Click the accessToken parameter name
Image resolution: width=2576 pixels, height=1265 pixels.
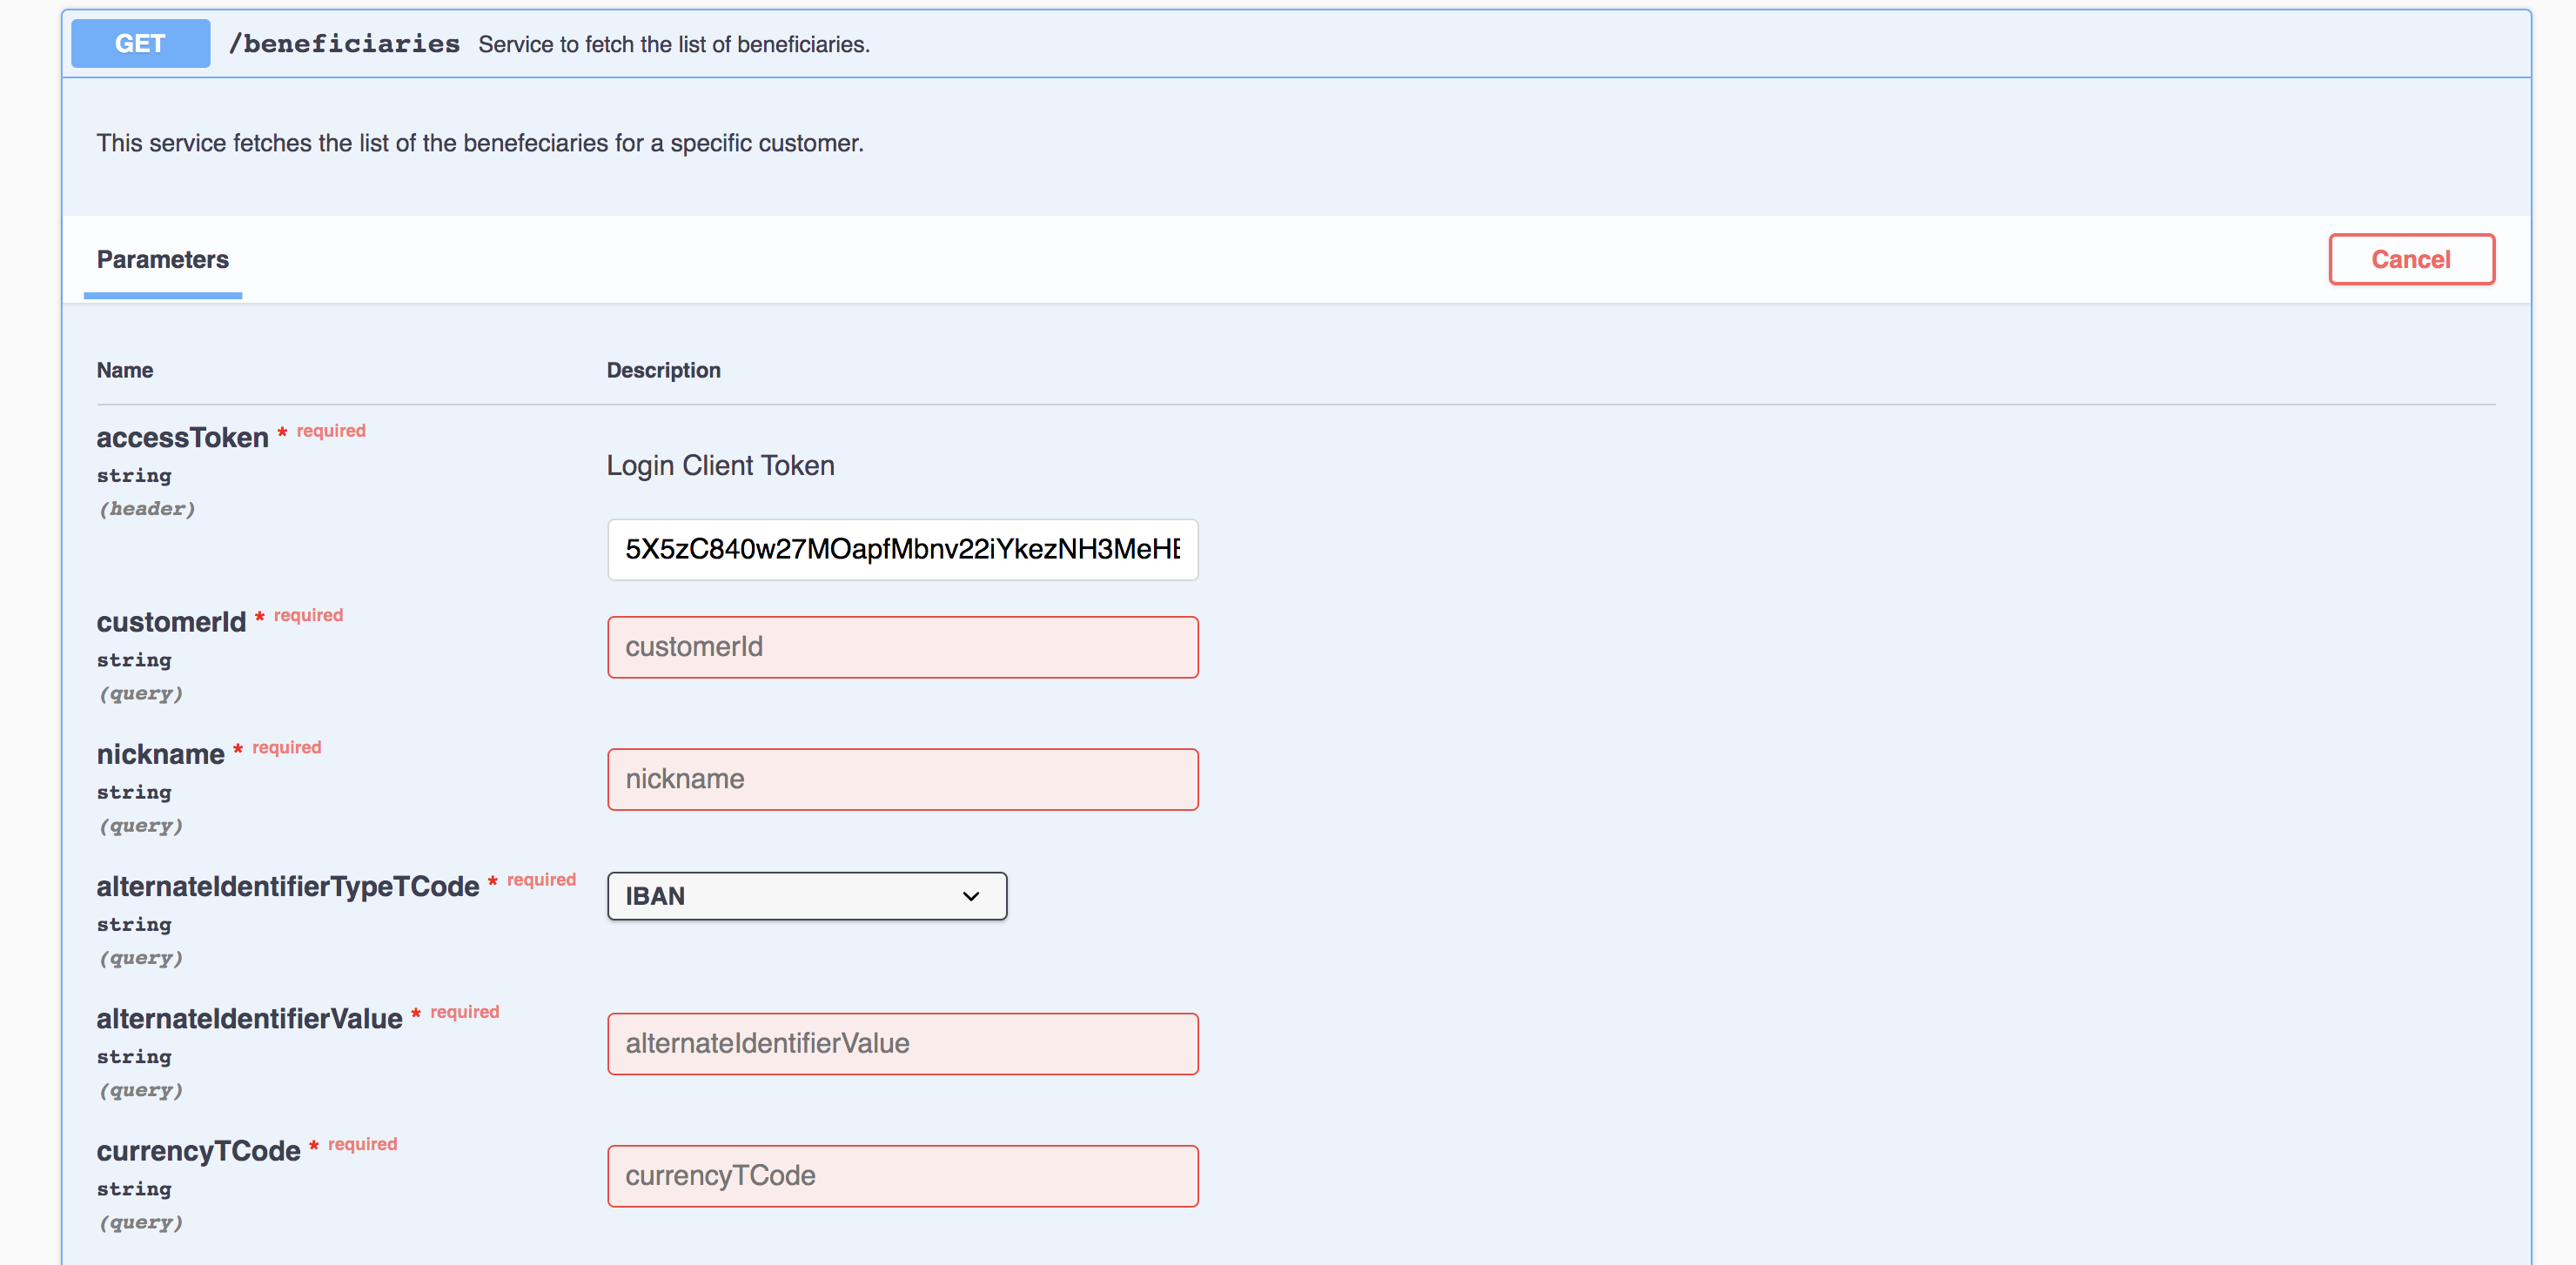point(182,437)
